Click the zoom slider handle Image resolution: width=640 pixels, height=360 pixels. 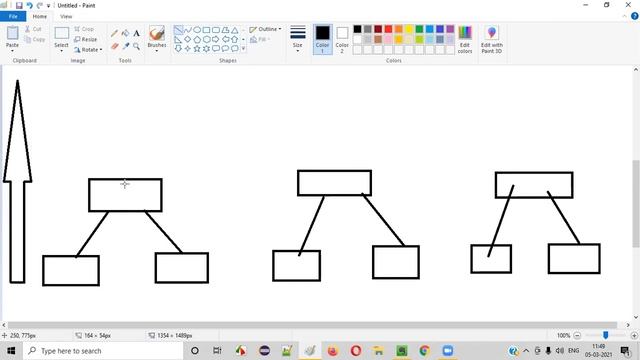coord(606,335)
